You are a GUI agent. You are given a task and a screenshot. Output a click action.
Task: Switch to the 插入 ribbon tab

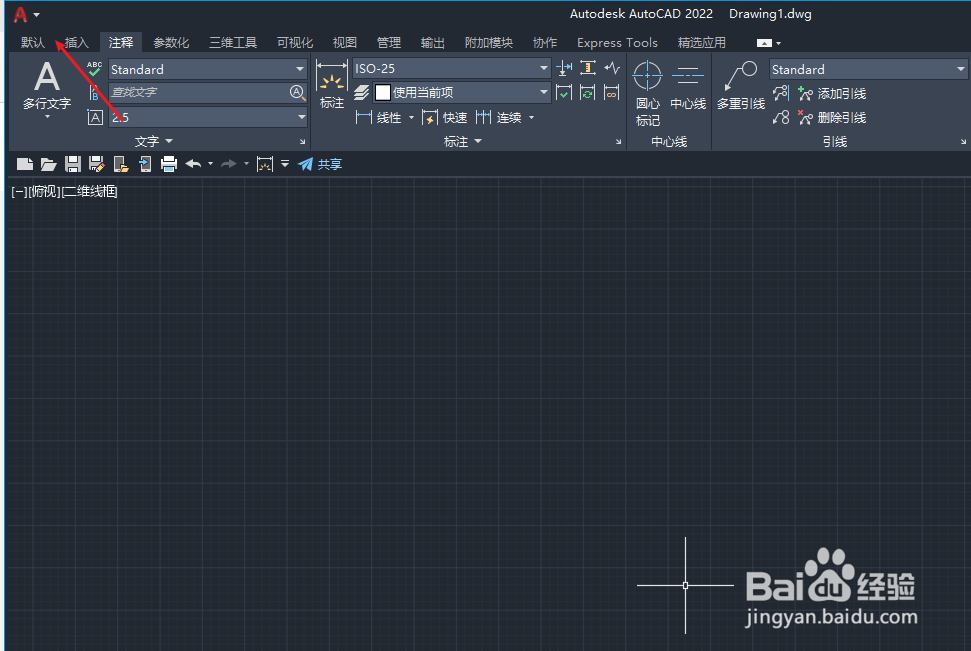(x=77, y=42)
